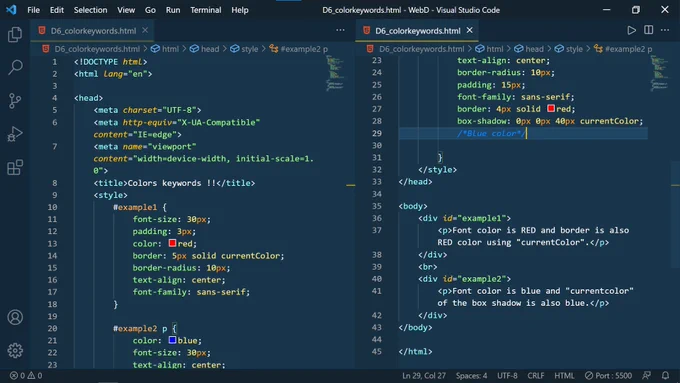Expand style breadcrumb in right editor
The width and height of the screenshot is (680, 383).
[569, 49]
